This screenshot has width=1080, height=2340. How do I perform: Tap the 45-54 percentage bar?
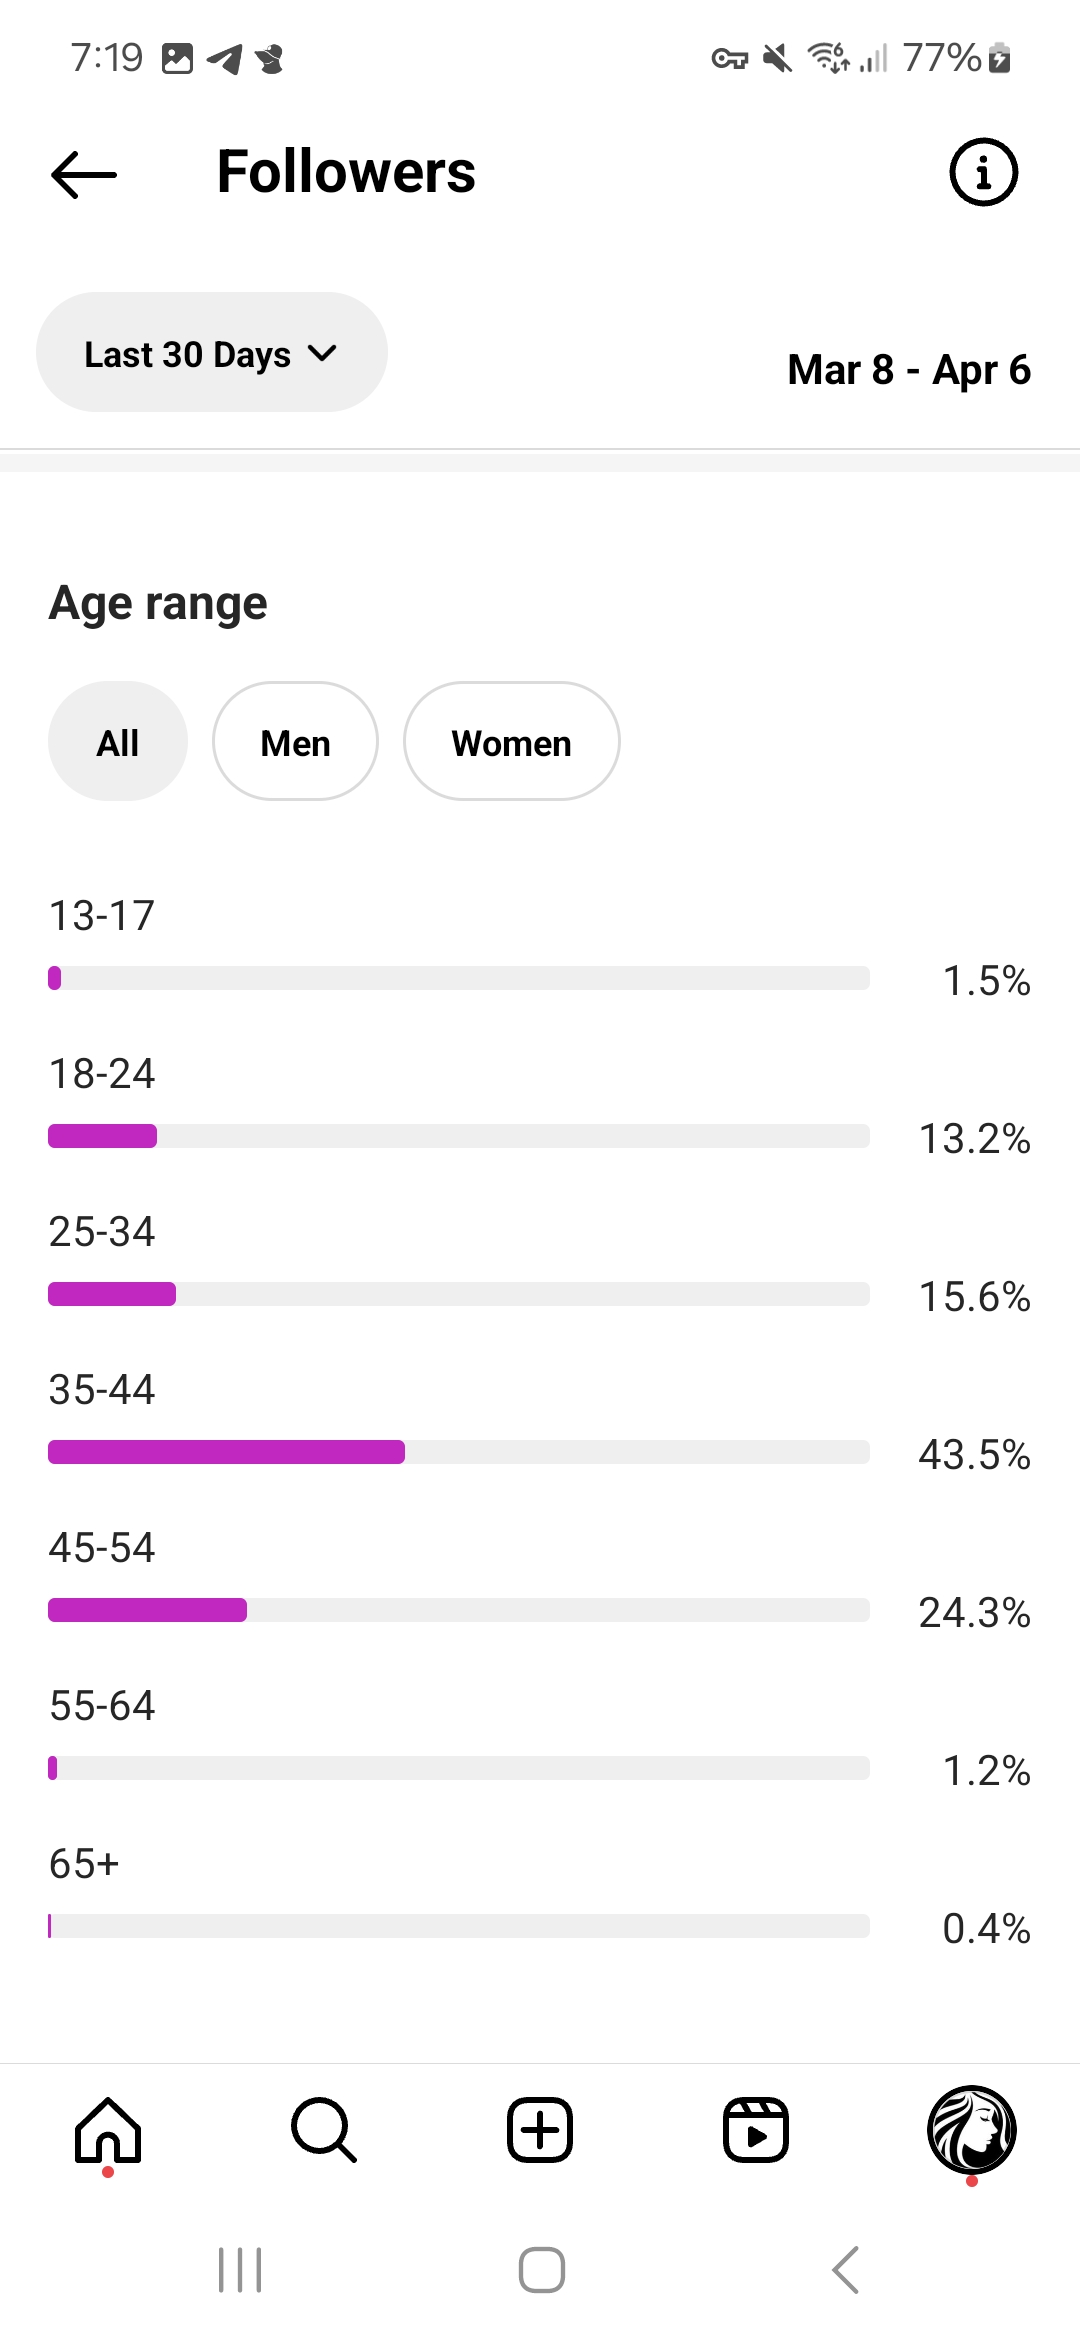click(x=459, y=1610)
